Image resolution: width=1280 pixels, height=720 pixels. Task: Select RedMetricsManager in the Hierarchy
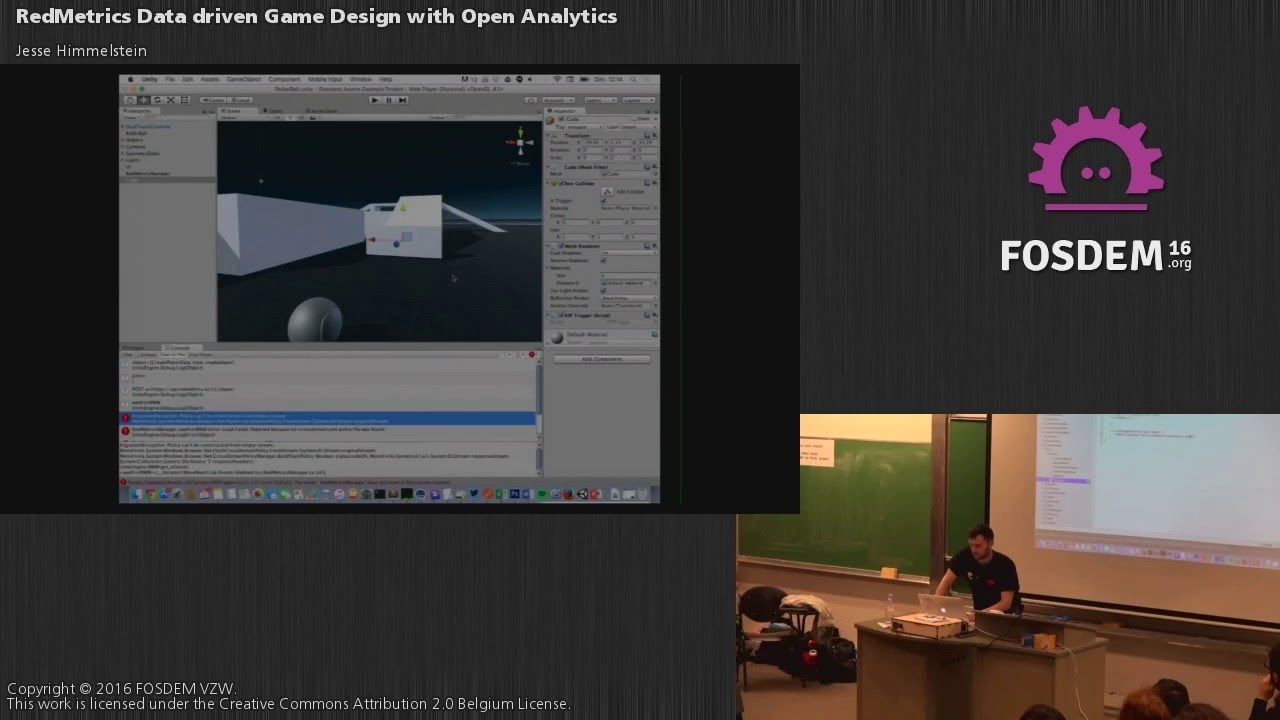click(148, 174)
